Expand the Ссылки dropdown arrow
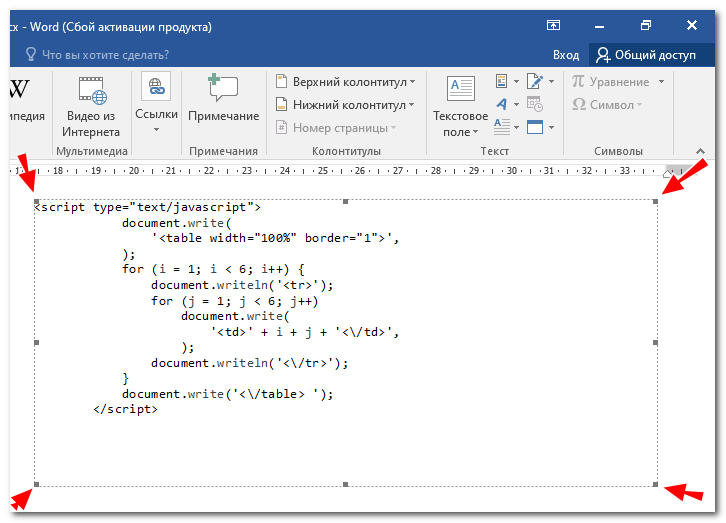 coord(156,130)
